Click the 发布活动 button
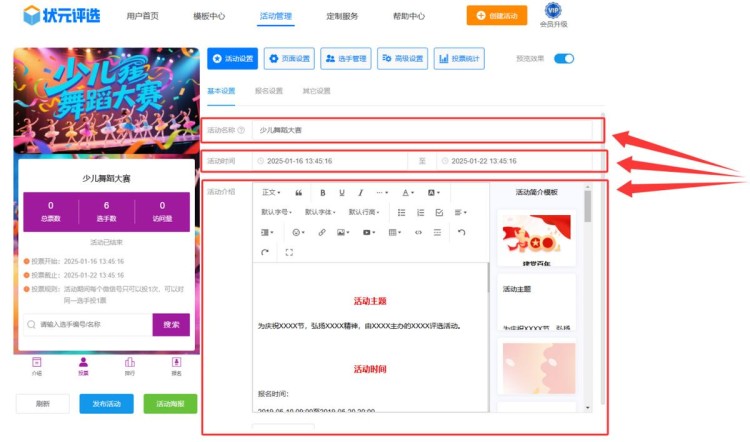The height and width of the screenshot is (442, 750). coord(106,404)
